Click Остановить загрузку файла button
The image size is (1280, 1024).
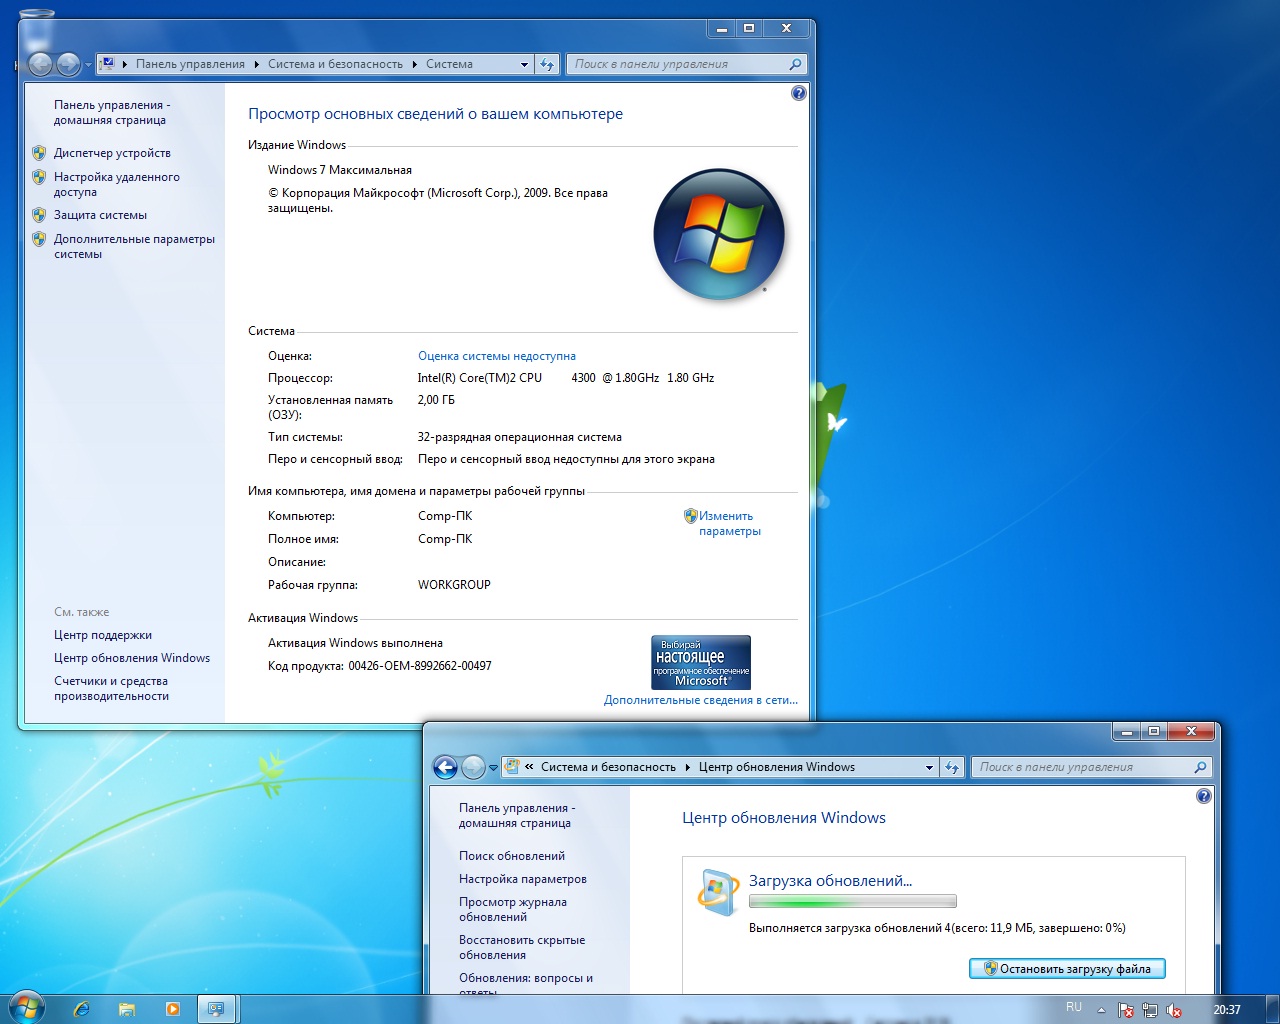pos(1067,968)
